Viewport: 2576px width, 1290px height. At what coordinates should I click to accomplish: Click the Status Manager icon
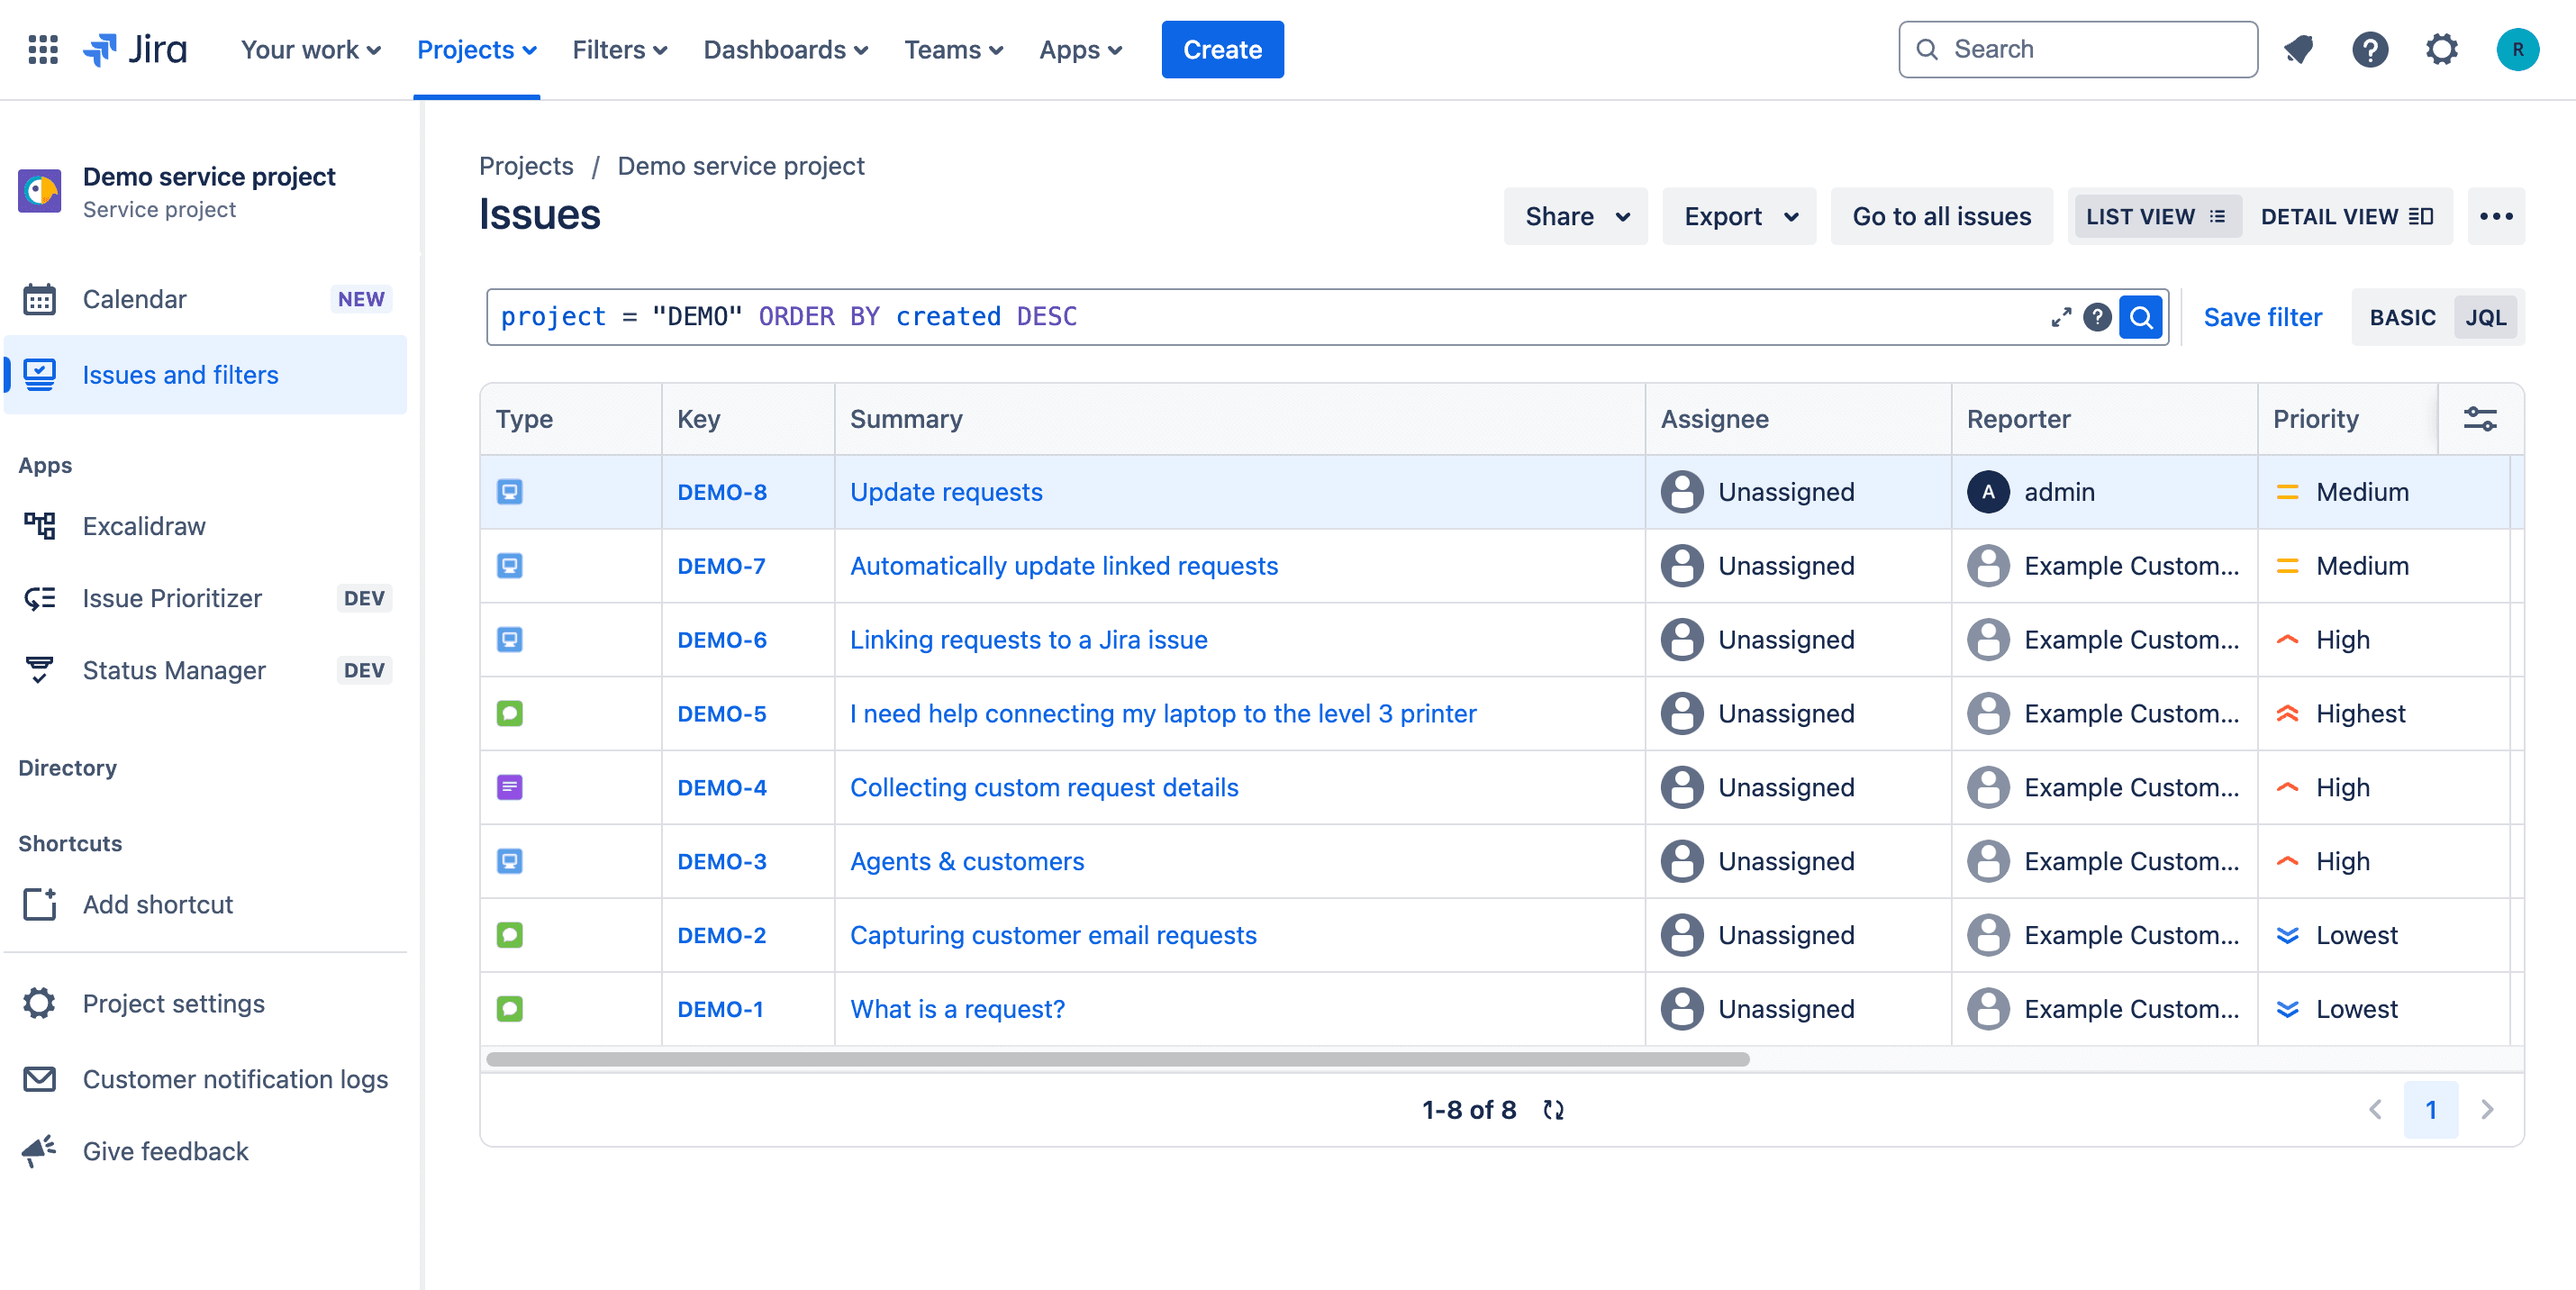pyautogui.click(x=39, y=670)
